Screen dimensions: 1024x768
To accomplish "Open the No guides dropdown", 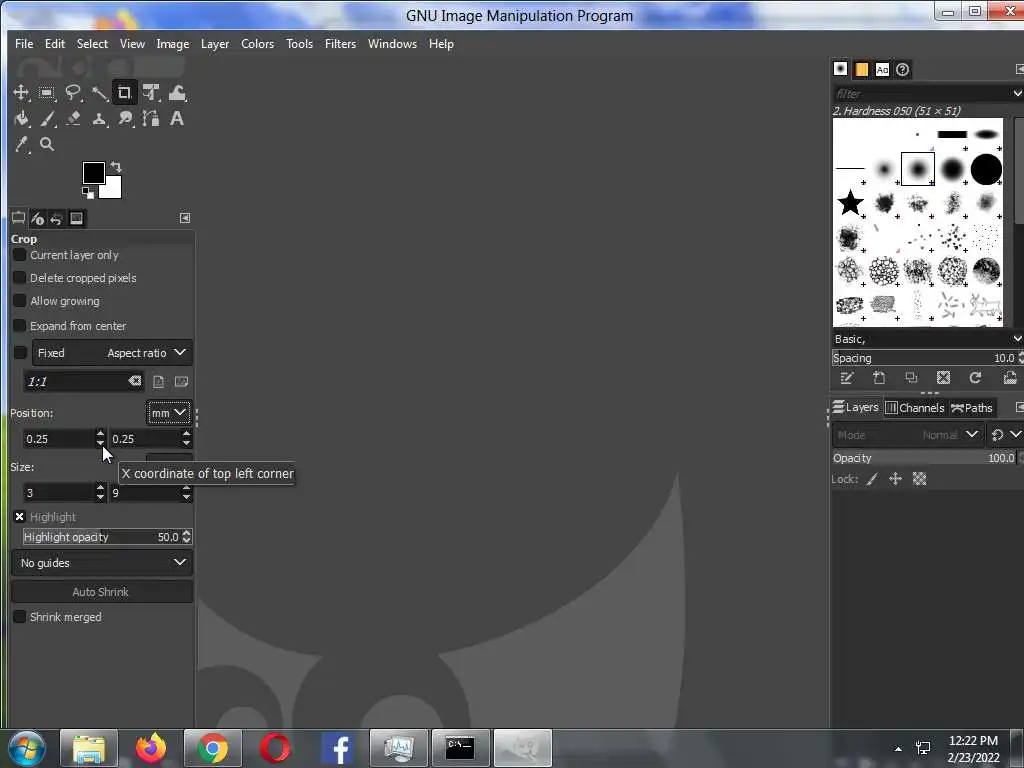I will (x=102, y=562).
